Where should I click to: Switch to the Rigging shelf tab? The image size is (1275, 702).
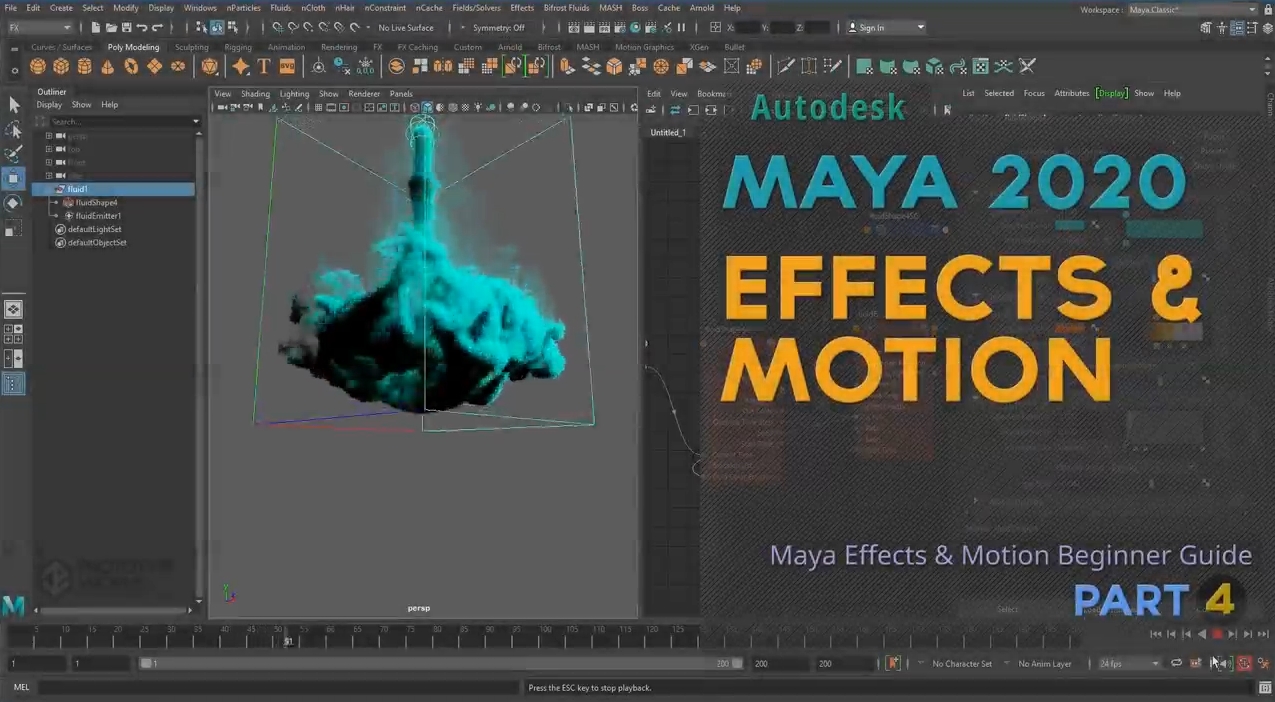(x=238, y=47)
